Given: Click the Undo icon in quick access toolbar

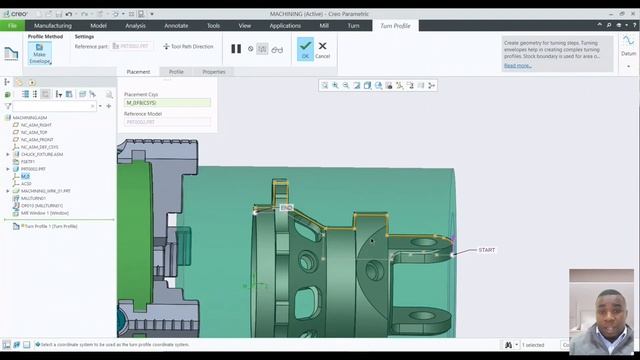Looking at the screenshot, I should pyautogui.click(x=69, y=14).
